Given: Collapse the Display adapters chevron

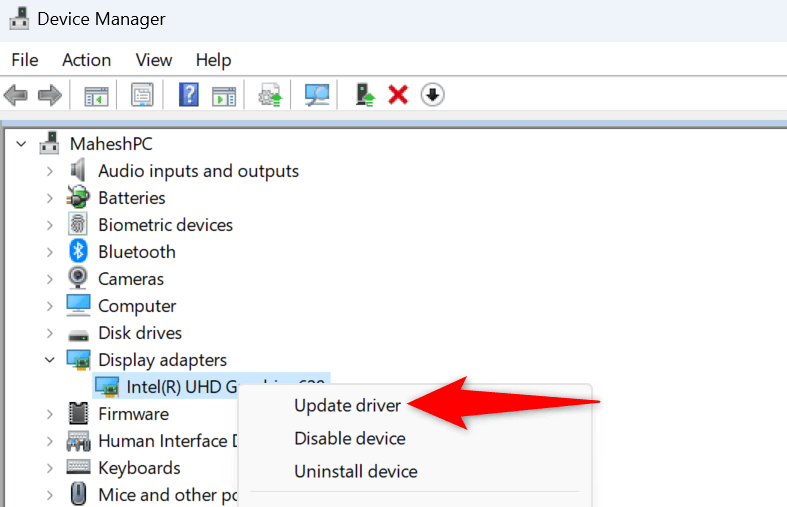Looking at the screenshot, I should pyautogui.click(x=49, y=360).
